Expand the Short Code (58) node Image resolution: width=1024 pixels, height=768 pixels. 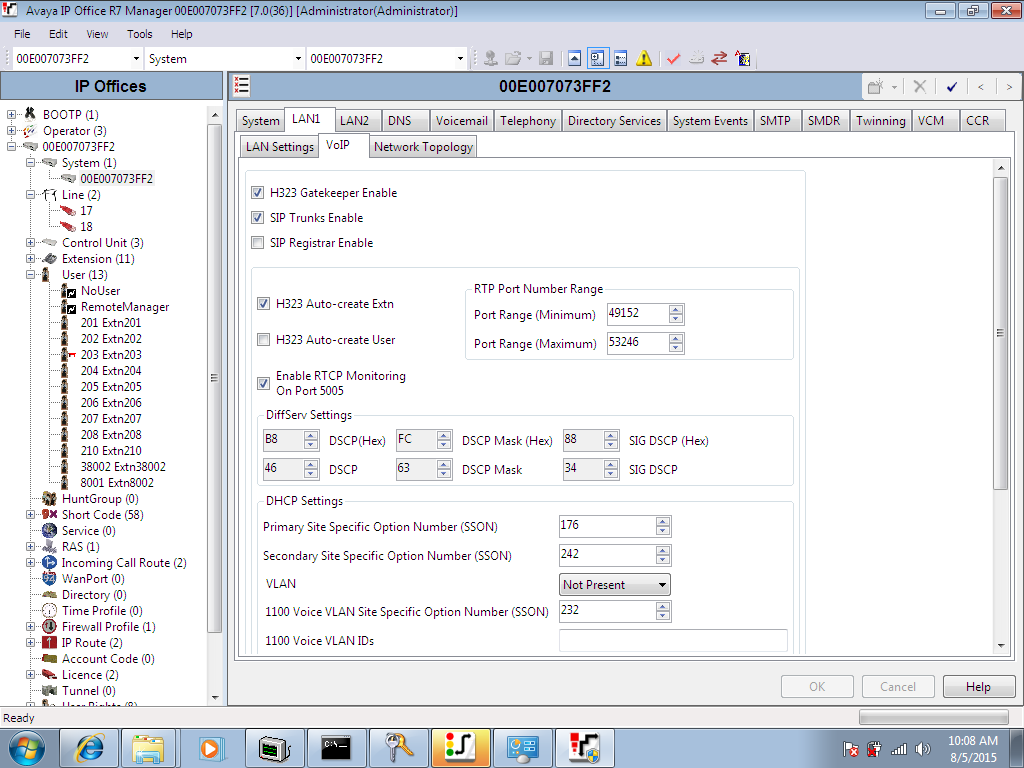click(x=30, y=515)
